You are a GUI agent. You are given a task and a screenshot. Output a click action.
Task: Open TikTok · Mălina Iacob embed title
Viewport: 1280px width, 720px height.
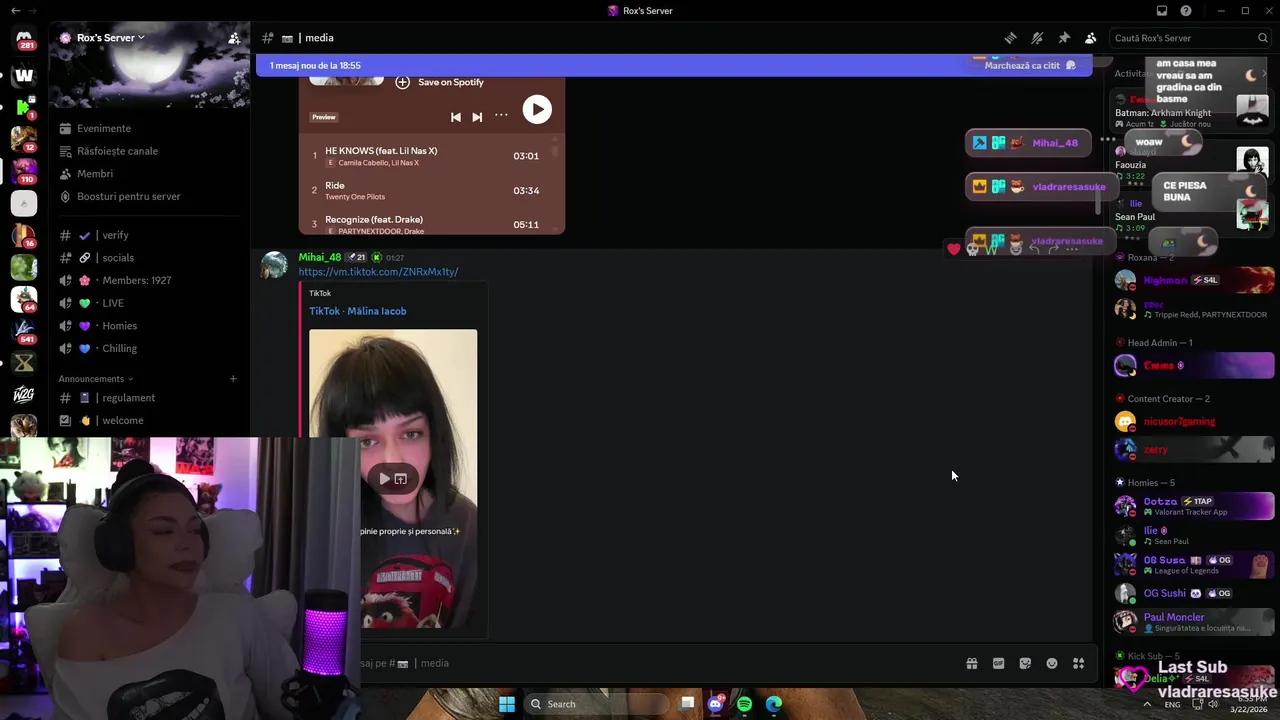357,311
